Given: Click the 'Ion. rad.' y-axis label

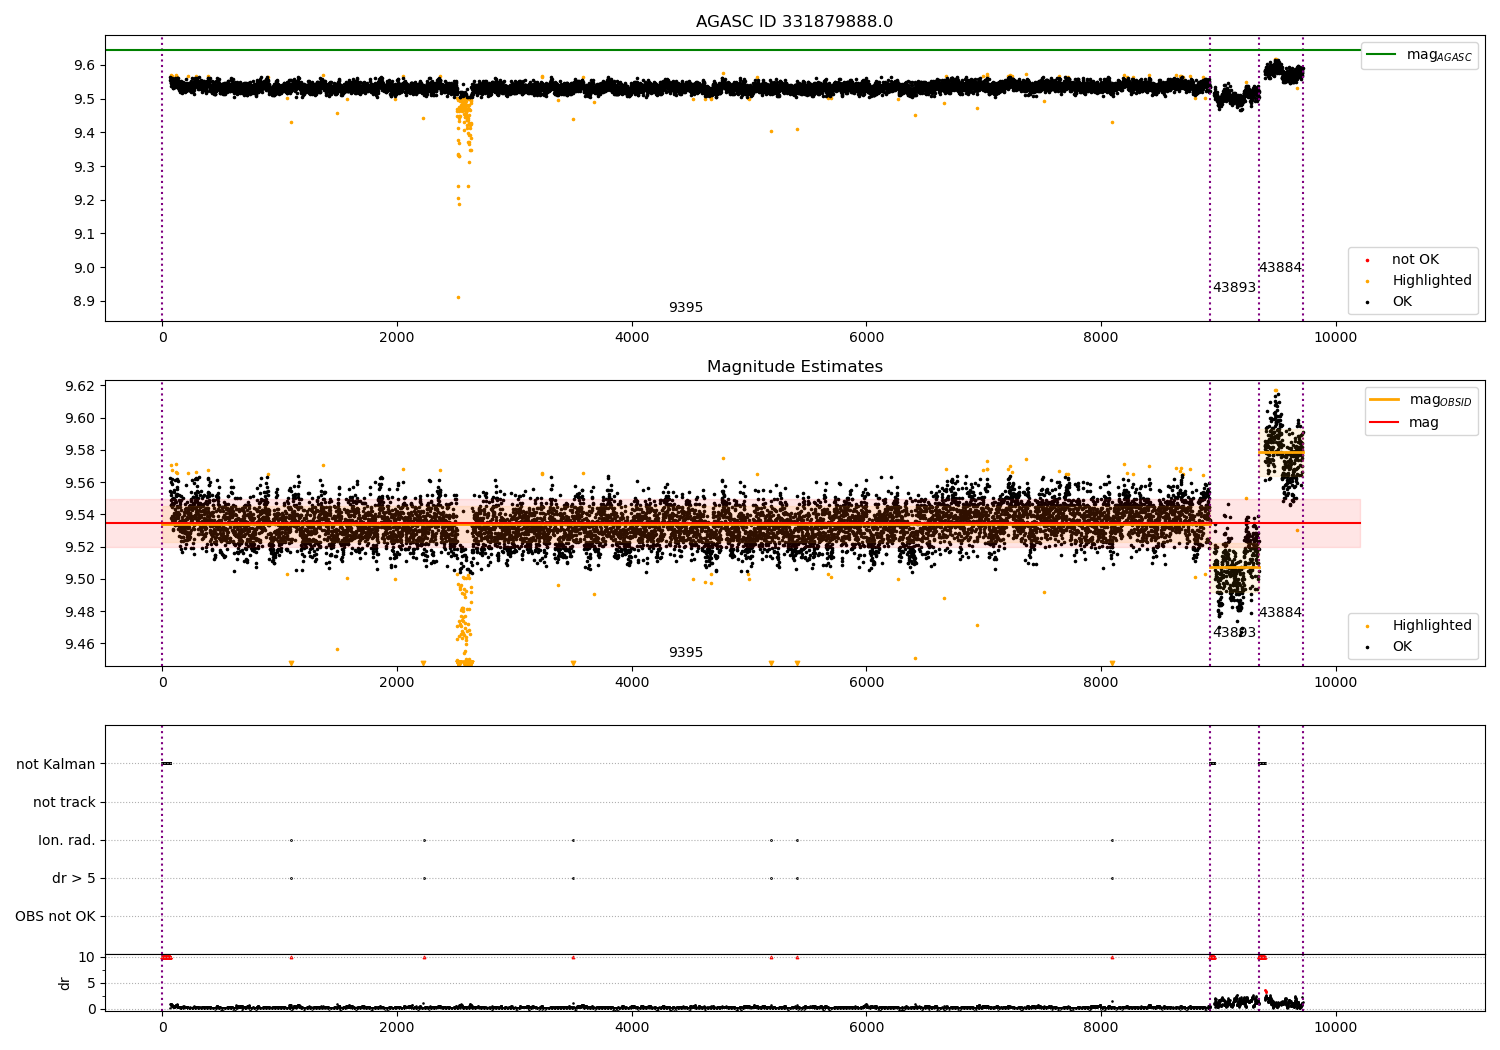Looking at the screenshot, I should click(x=67, y=840).
